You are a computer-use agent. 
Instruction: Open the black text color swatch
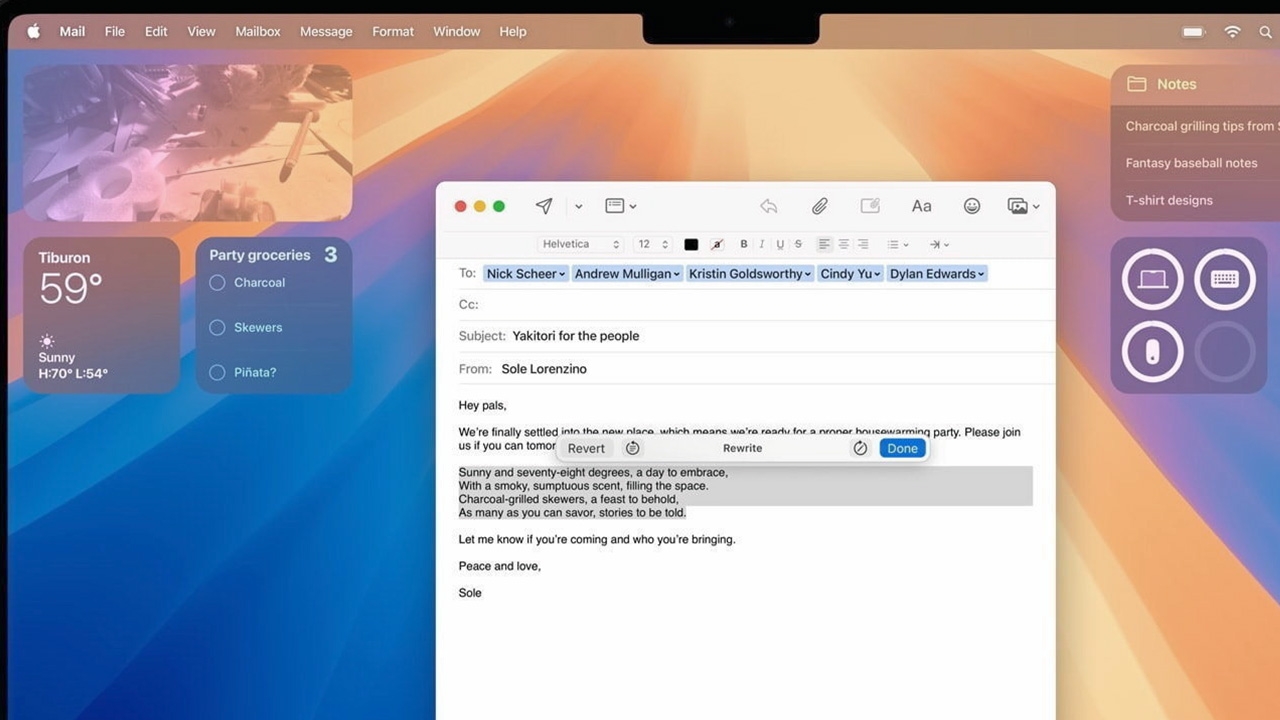point(691,244)
